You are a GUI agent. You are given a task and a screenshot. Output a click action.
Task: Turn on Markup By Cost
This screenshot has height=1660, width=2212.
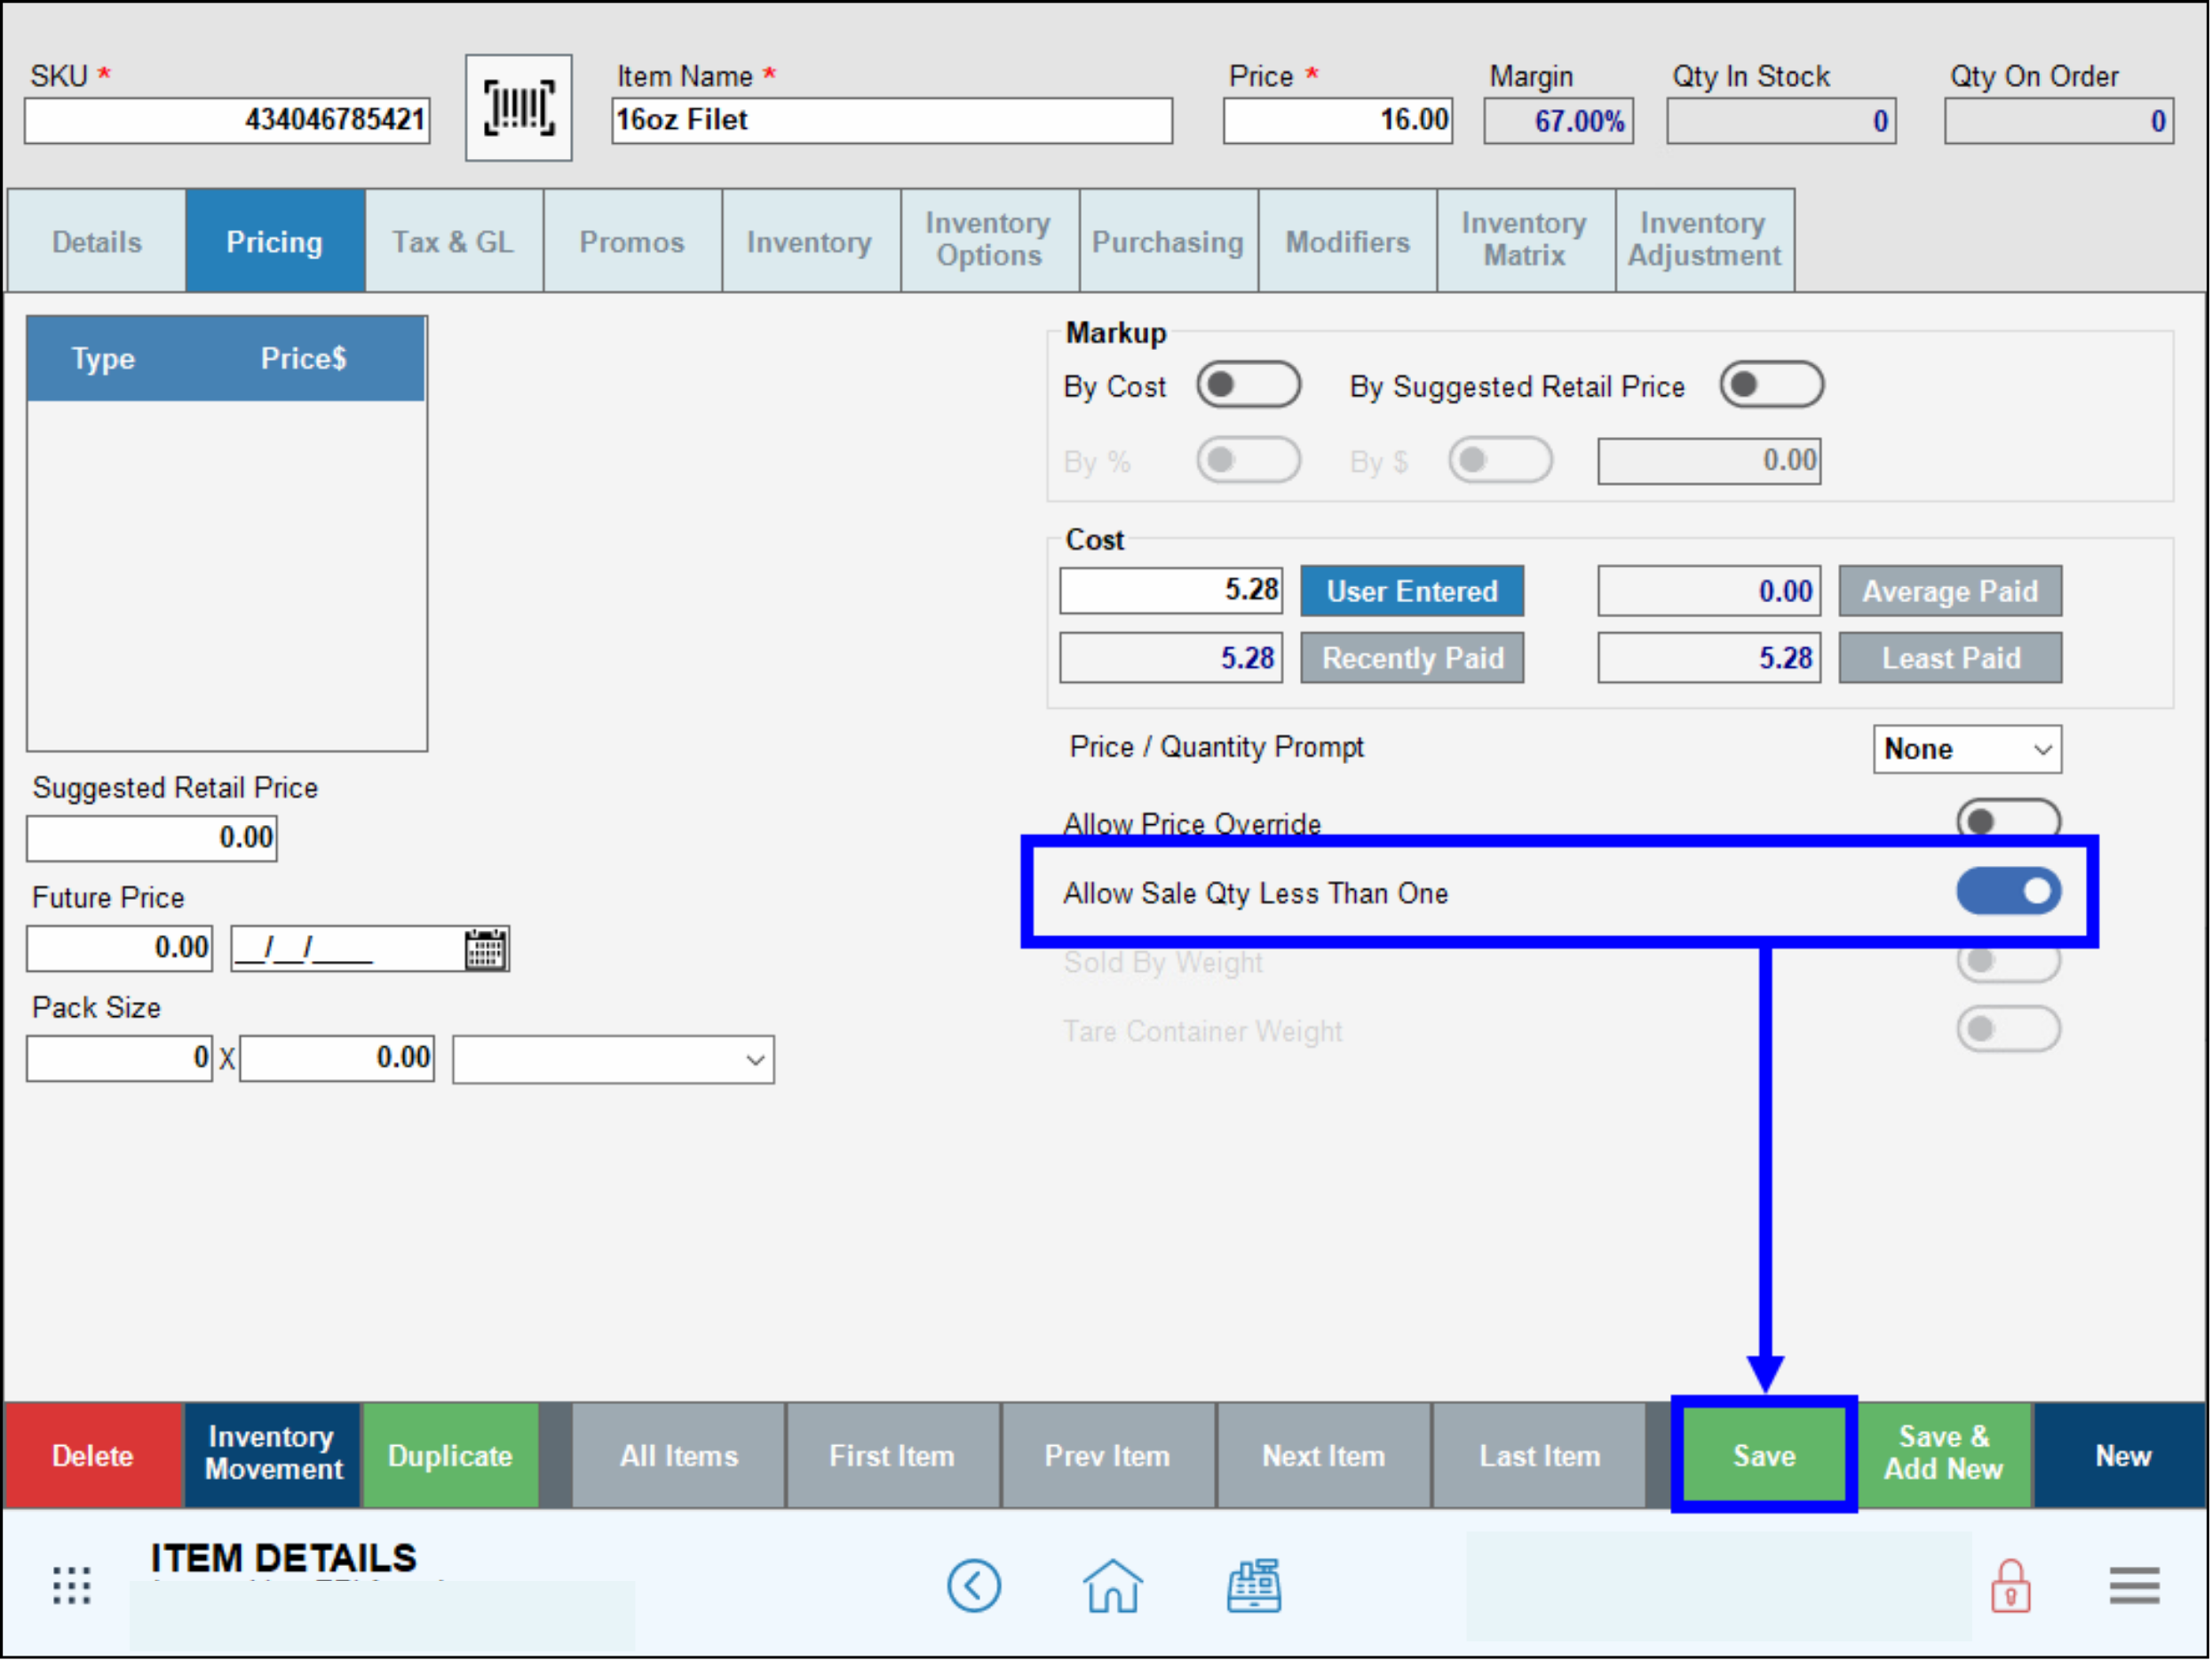(x=1248, y=384)
